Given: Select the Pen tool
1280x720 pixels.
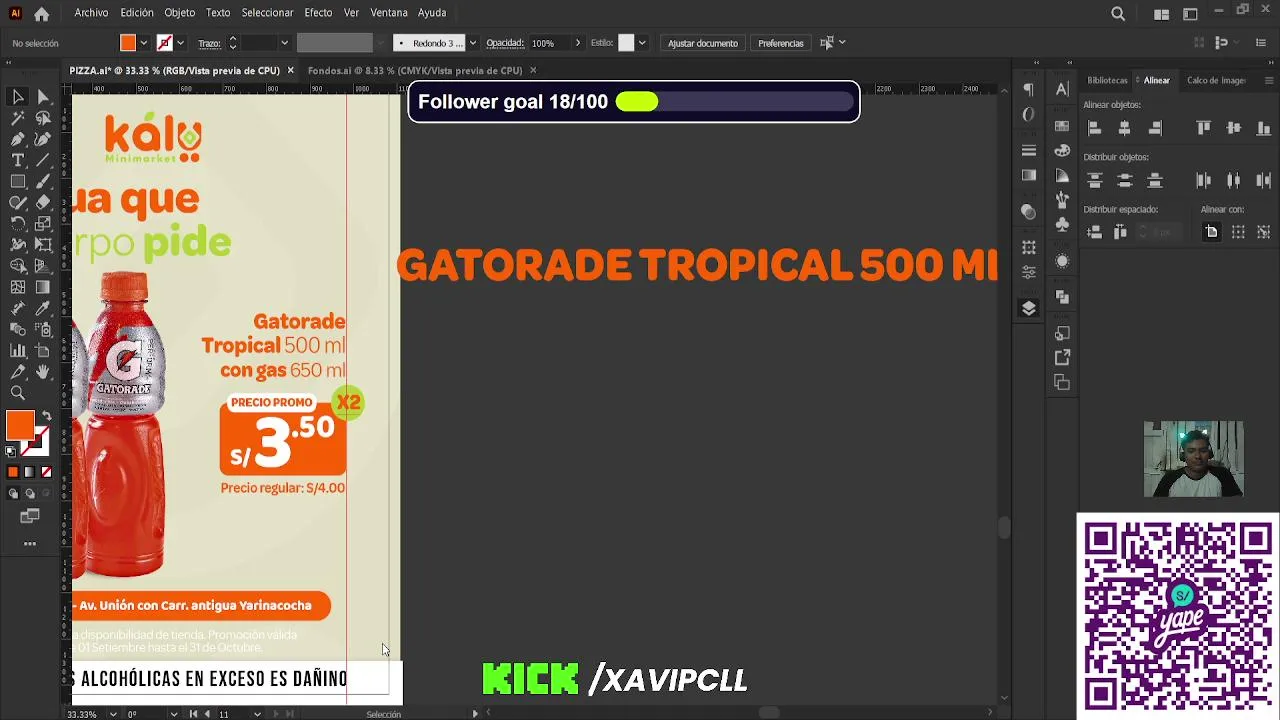Looking at the screenshot, I should (x=18, y=139).
